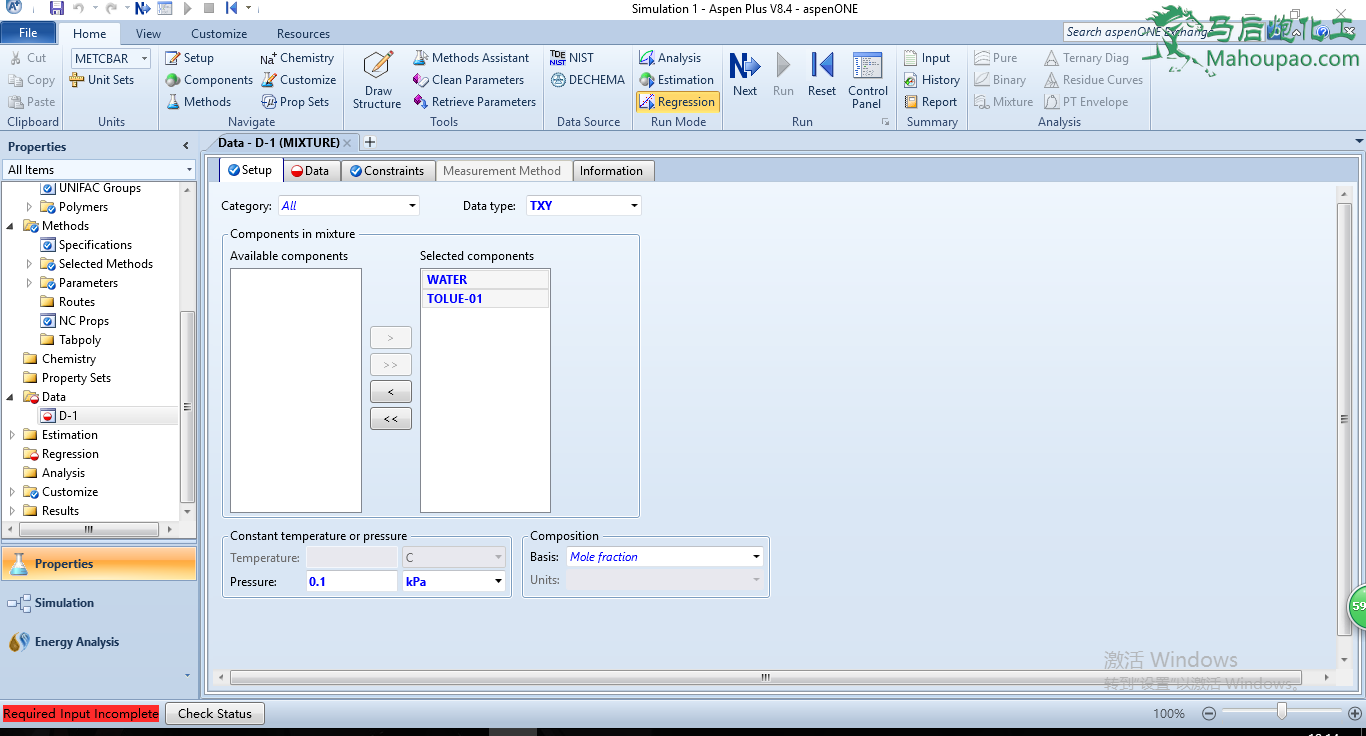Viewport: 1366px width, 736px height.
Task: Open Draw Structure tool
Action: point(377,80)
